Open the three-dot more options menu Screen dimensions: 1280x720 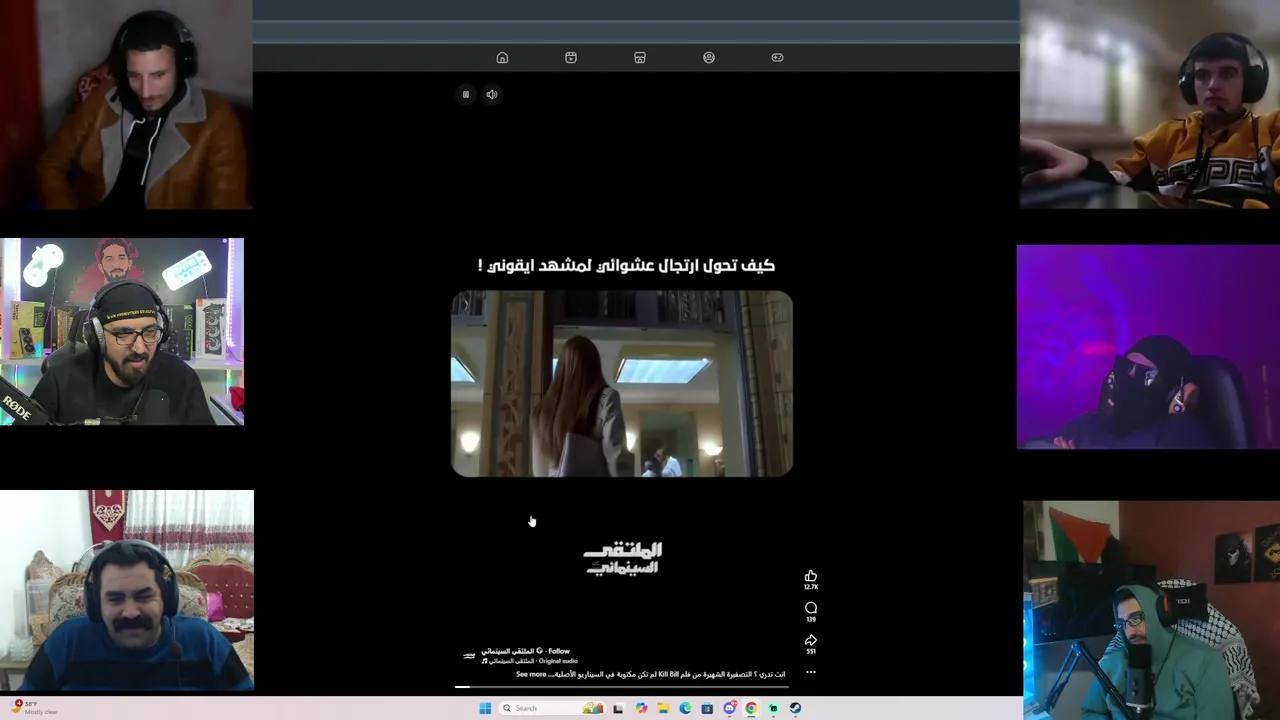click(x=811, y=672)
